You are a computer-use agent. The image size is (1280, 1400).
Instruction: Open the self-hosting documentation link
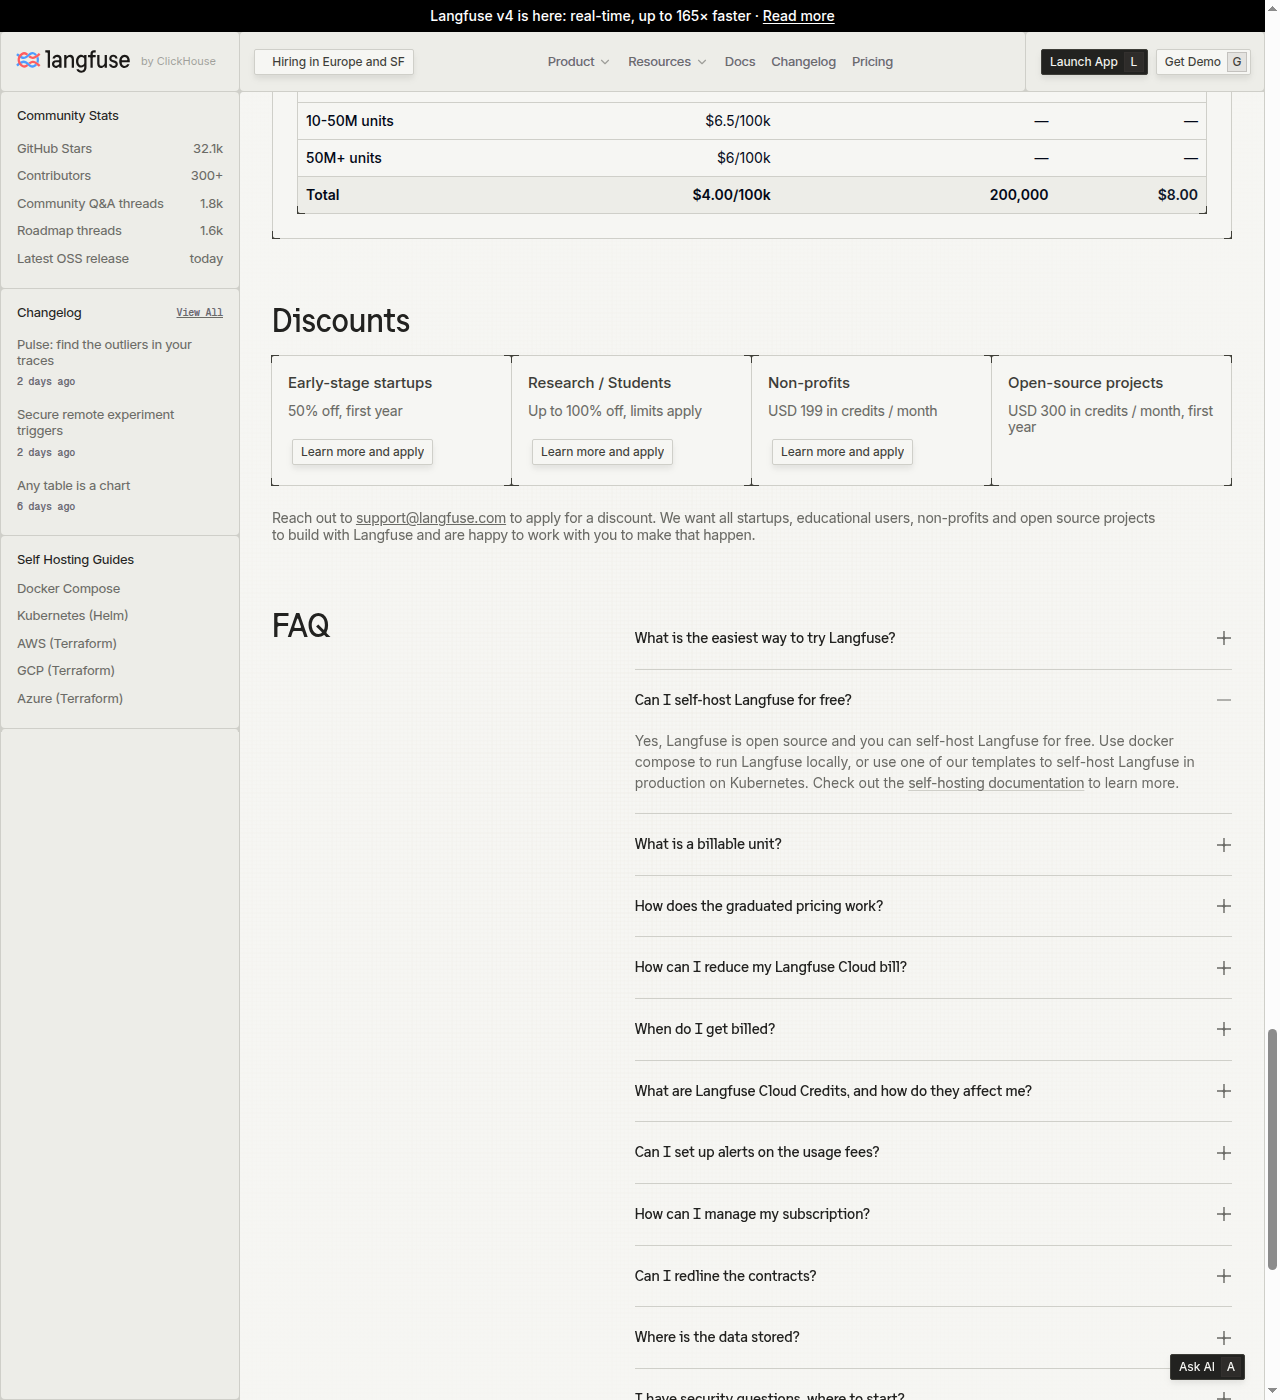pos(996,783)
